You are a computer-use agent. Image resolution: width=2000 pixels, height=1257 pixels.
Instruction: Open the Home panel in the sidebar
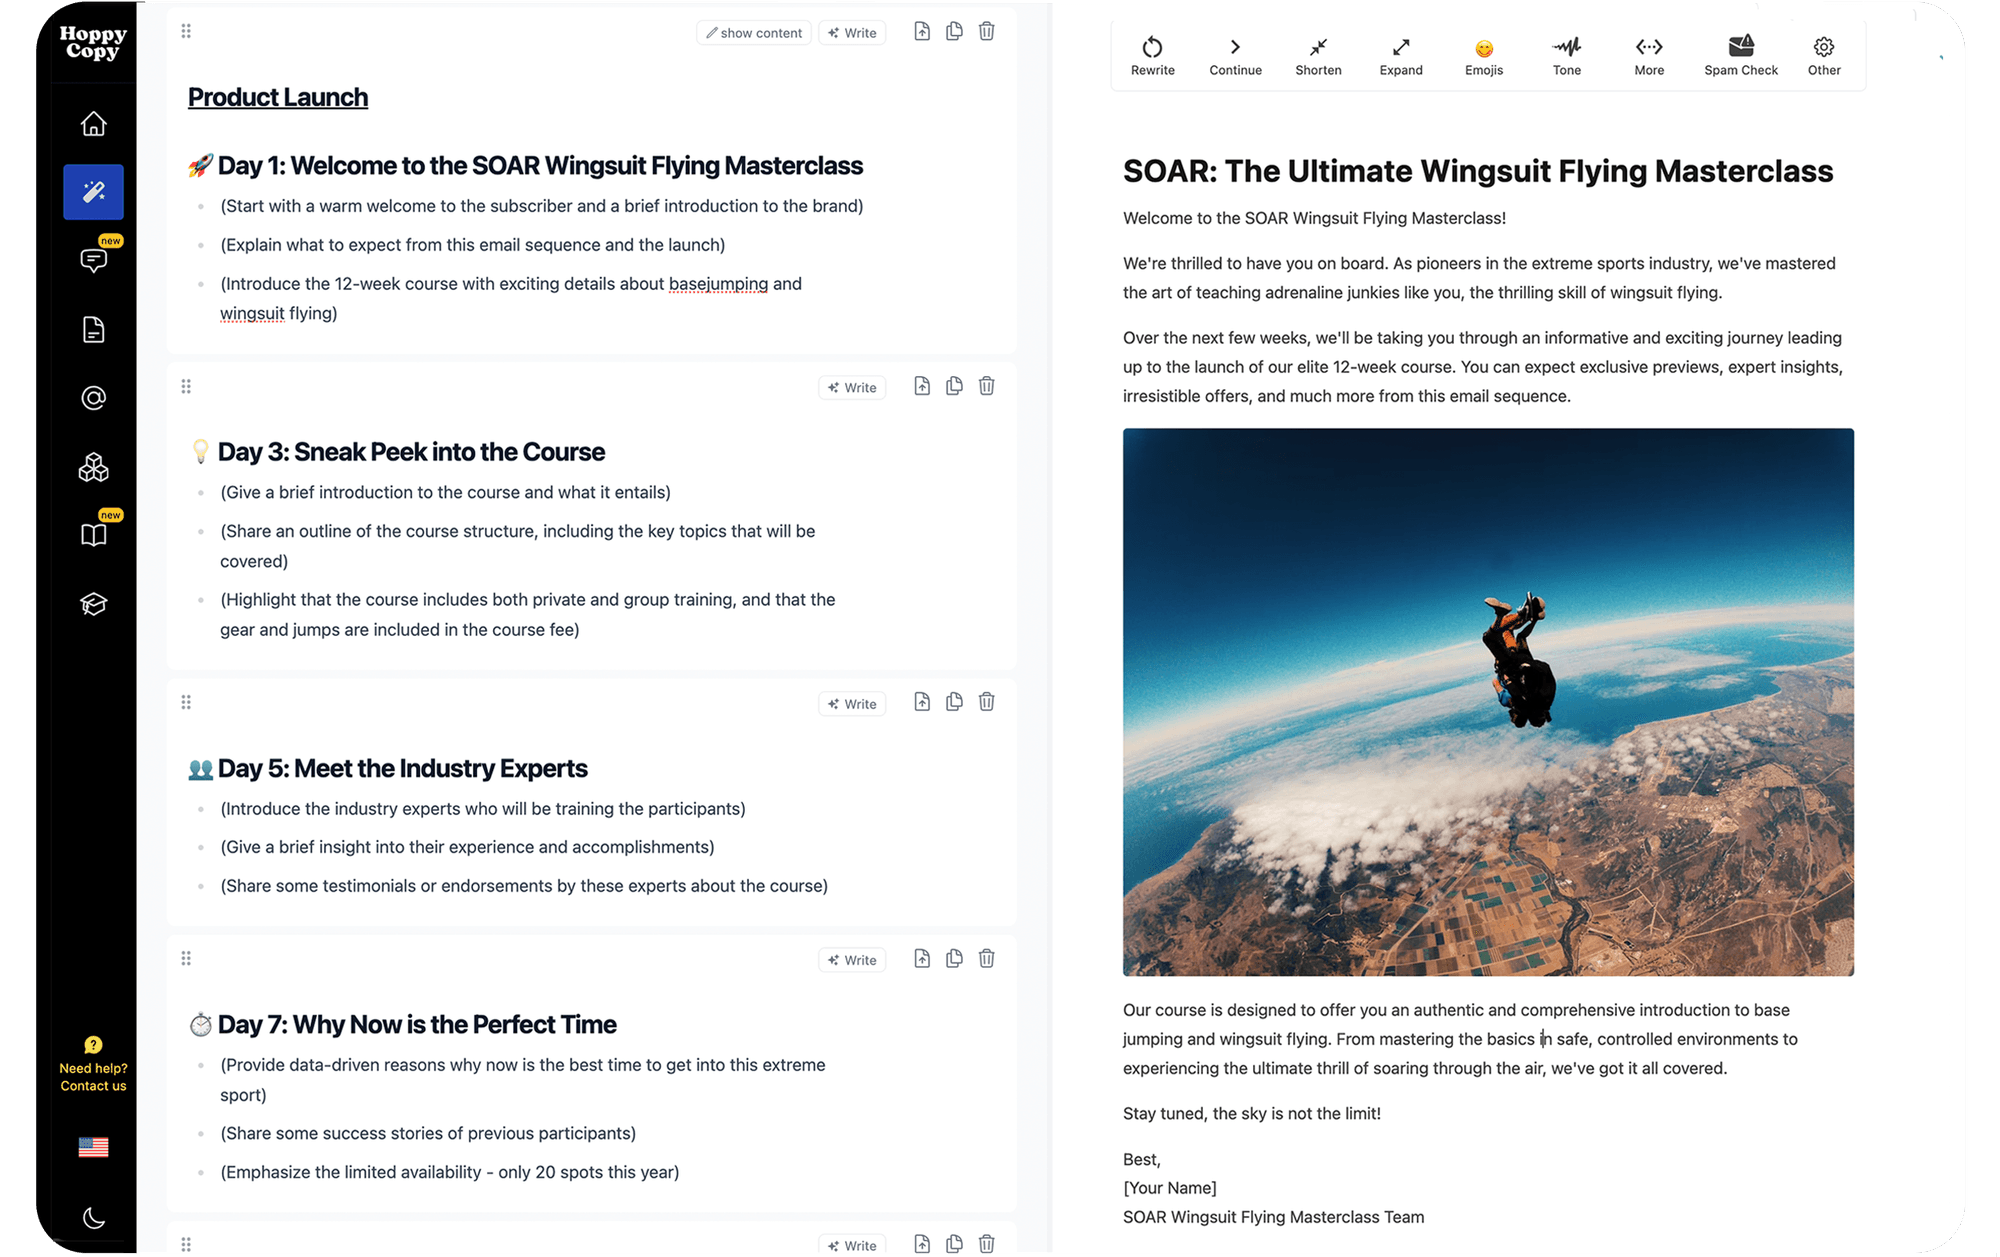coord(93,123)
